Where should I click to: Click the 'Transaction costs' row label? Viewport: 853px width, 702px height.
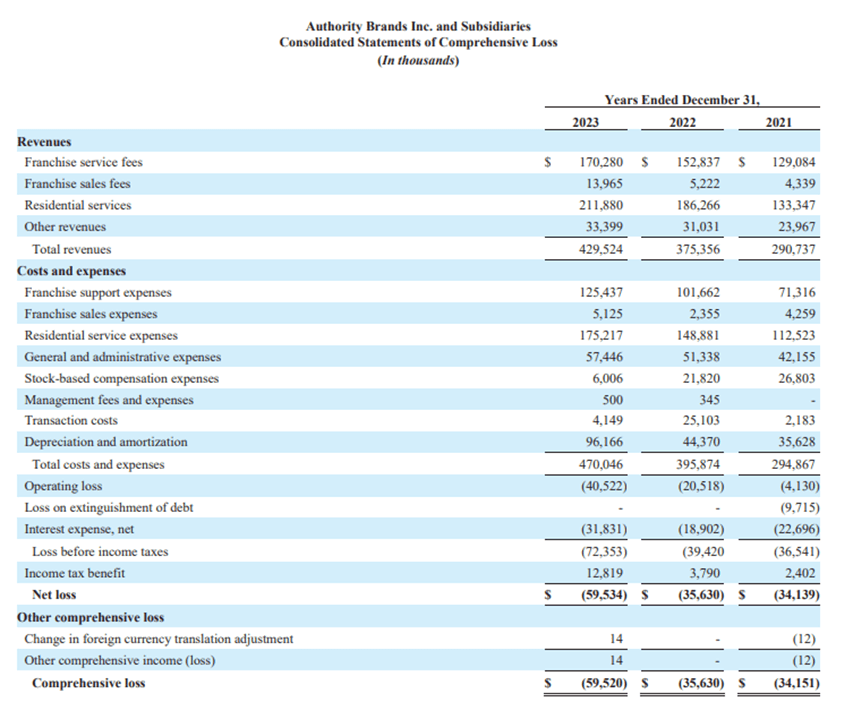[x=71, y=421]
